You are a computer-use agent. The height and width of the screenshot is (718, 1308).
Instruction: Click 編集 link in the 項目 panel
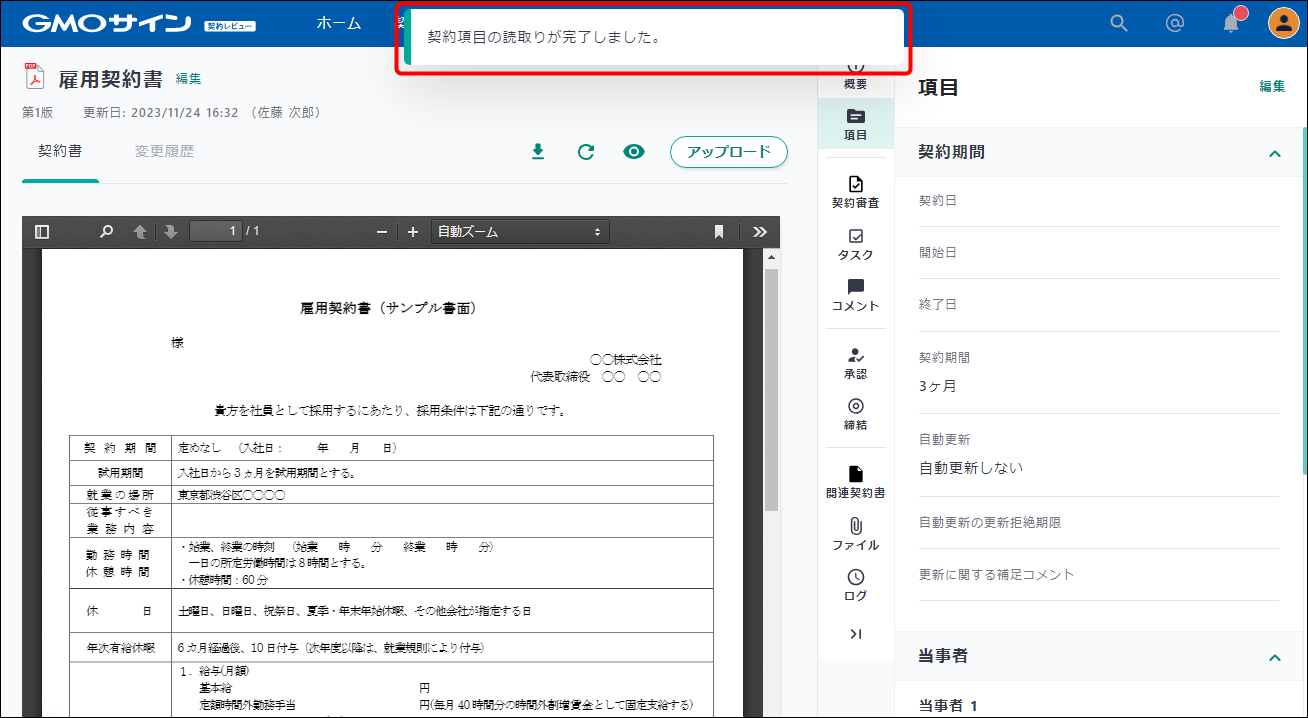pyautogui.click(x=1271, y=87)
